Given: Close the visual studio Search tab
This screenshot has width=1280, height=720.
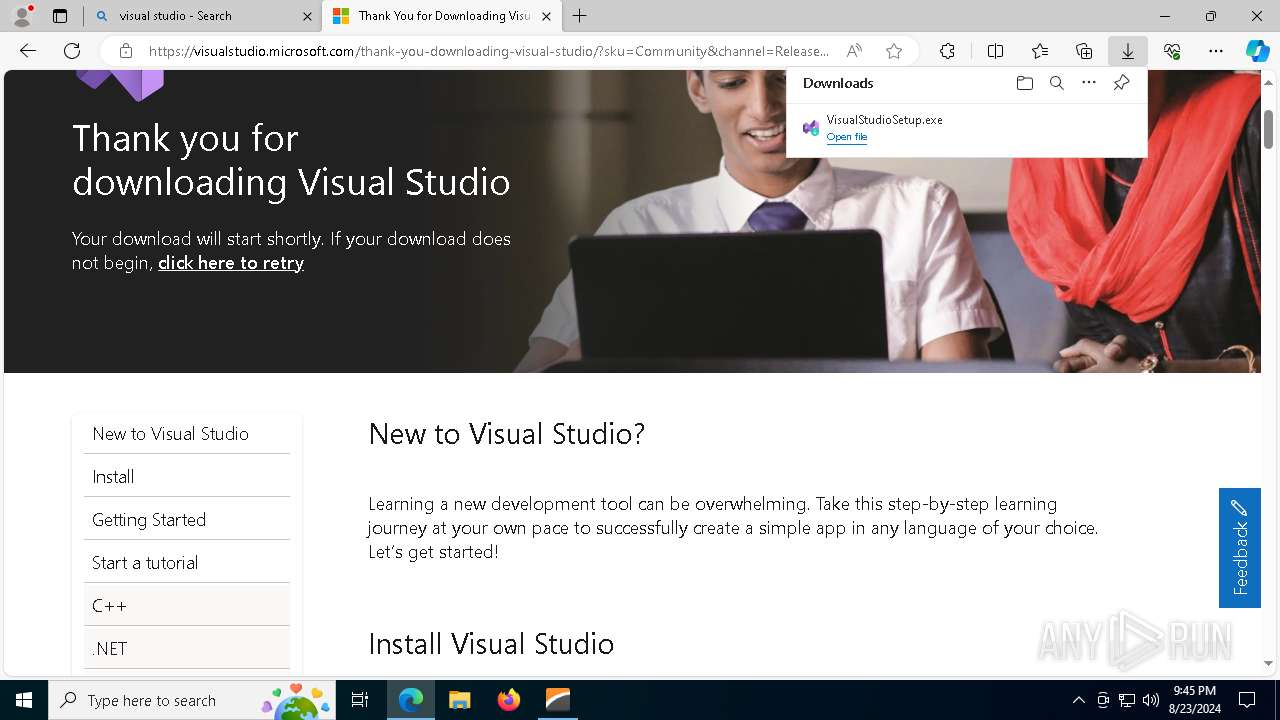Looking at the screenshot, I should (x=307, y=16).
